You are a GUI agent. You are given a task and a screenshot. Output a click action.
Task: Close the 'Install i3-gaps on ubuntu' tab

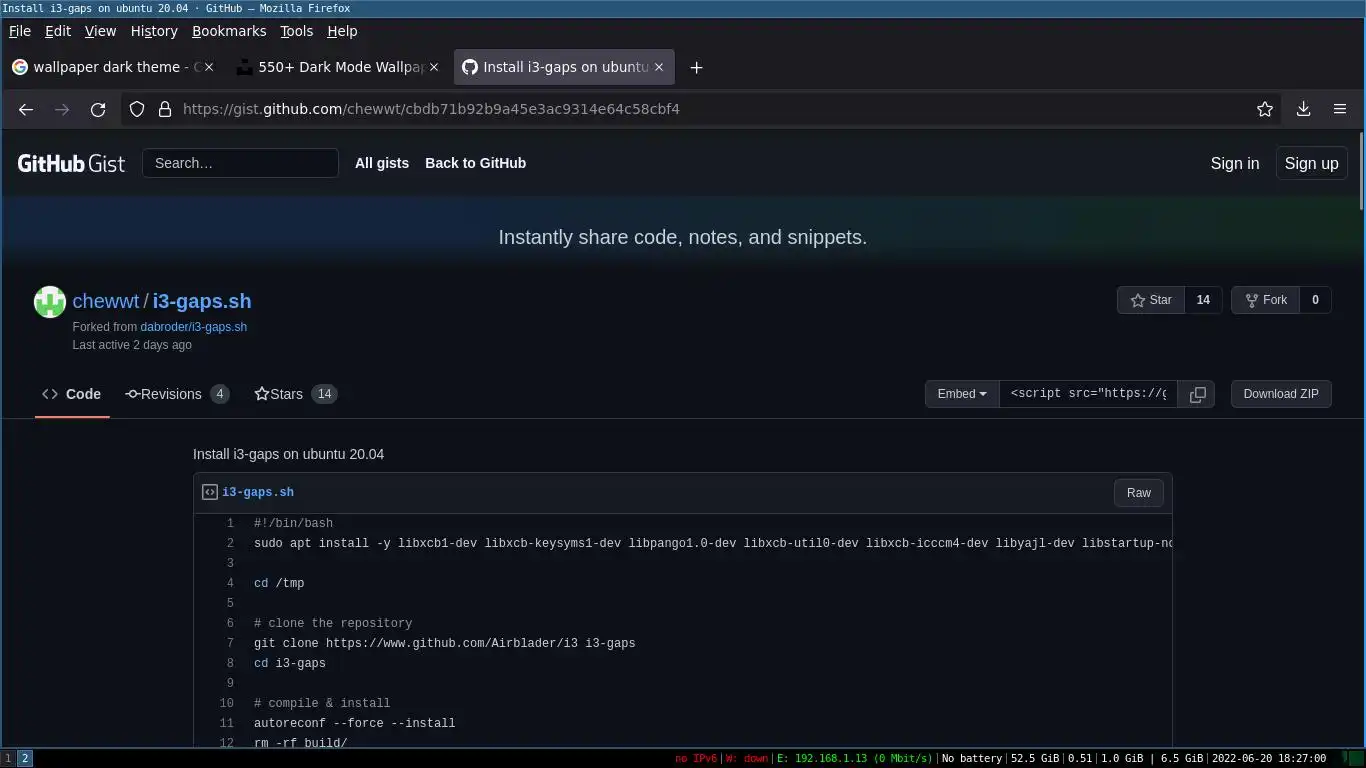(x=658, y=67)
